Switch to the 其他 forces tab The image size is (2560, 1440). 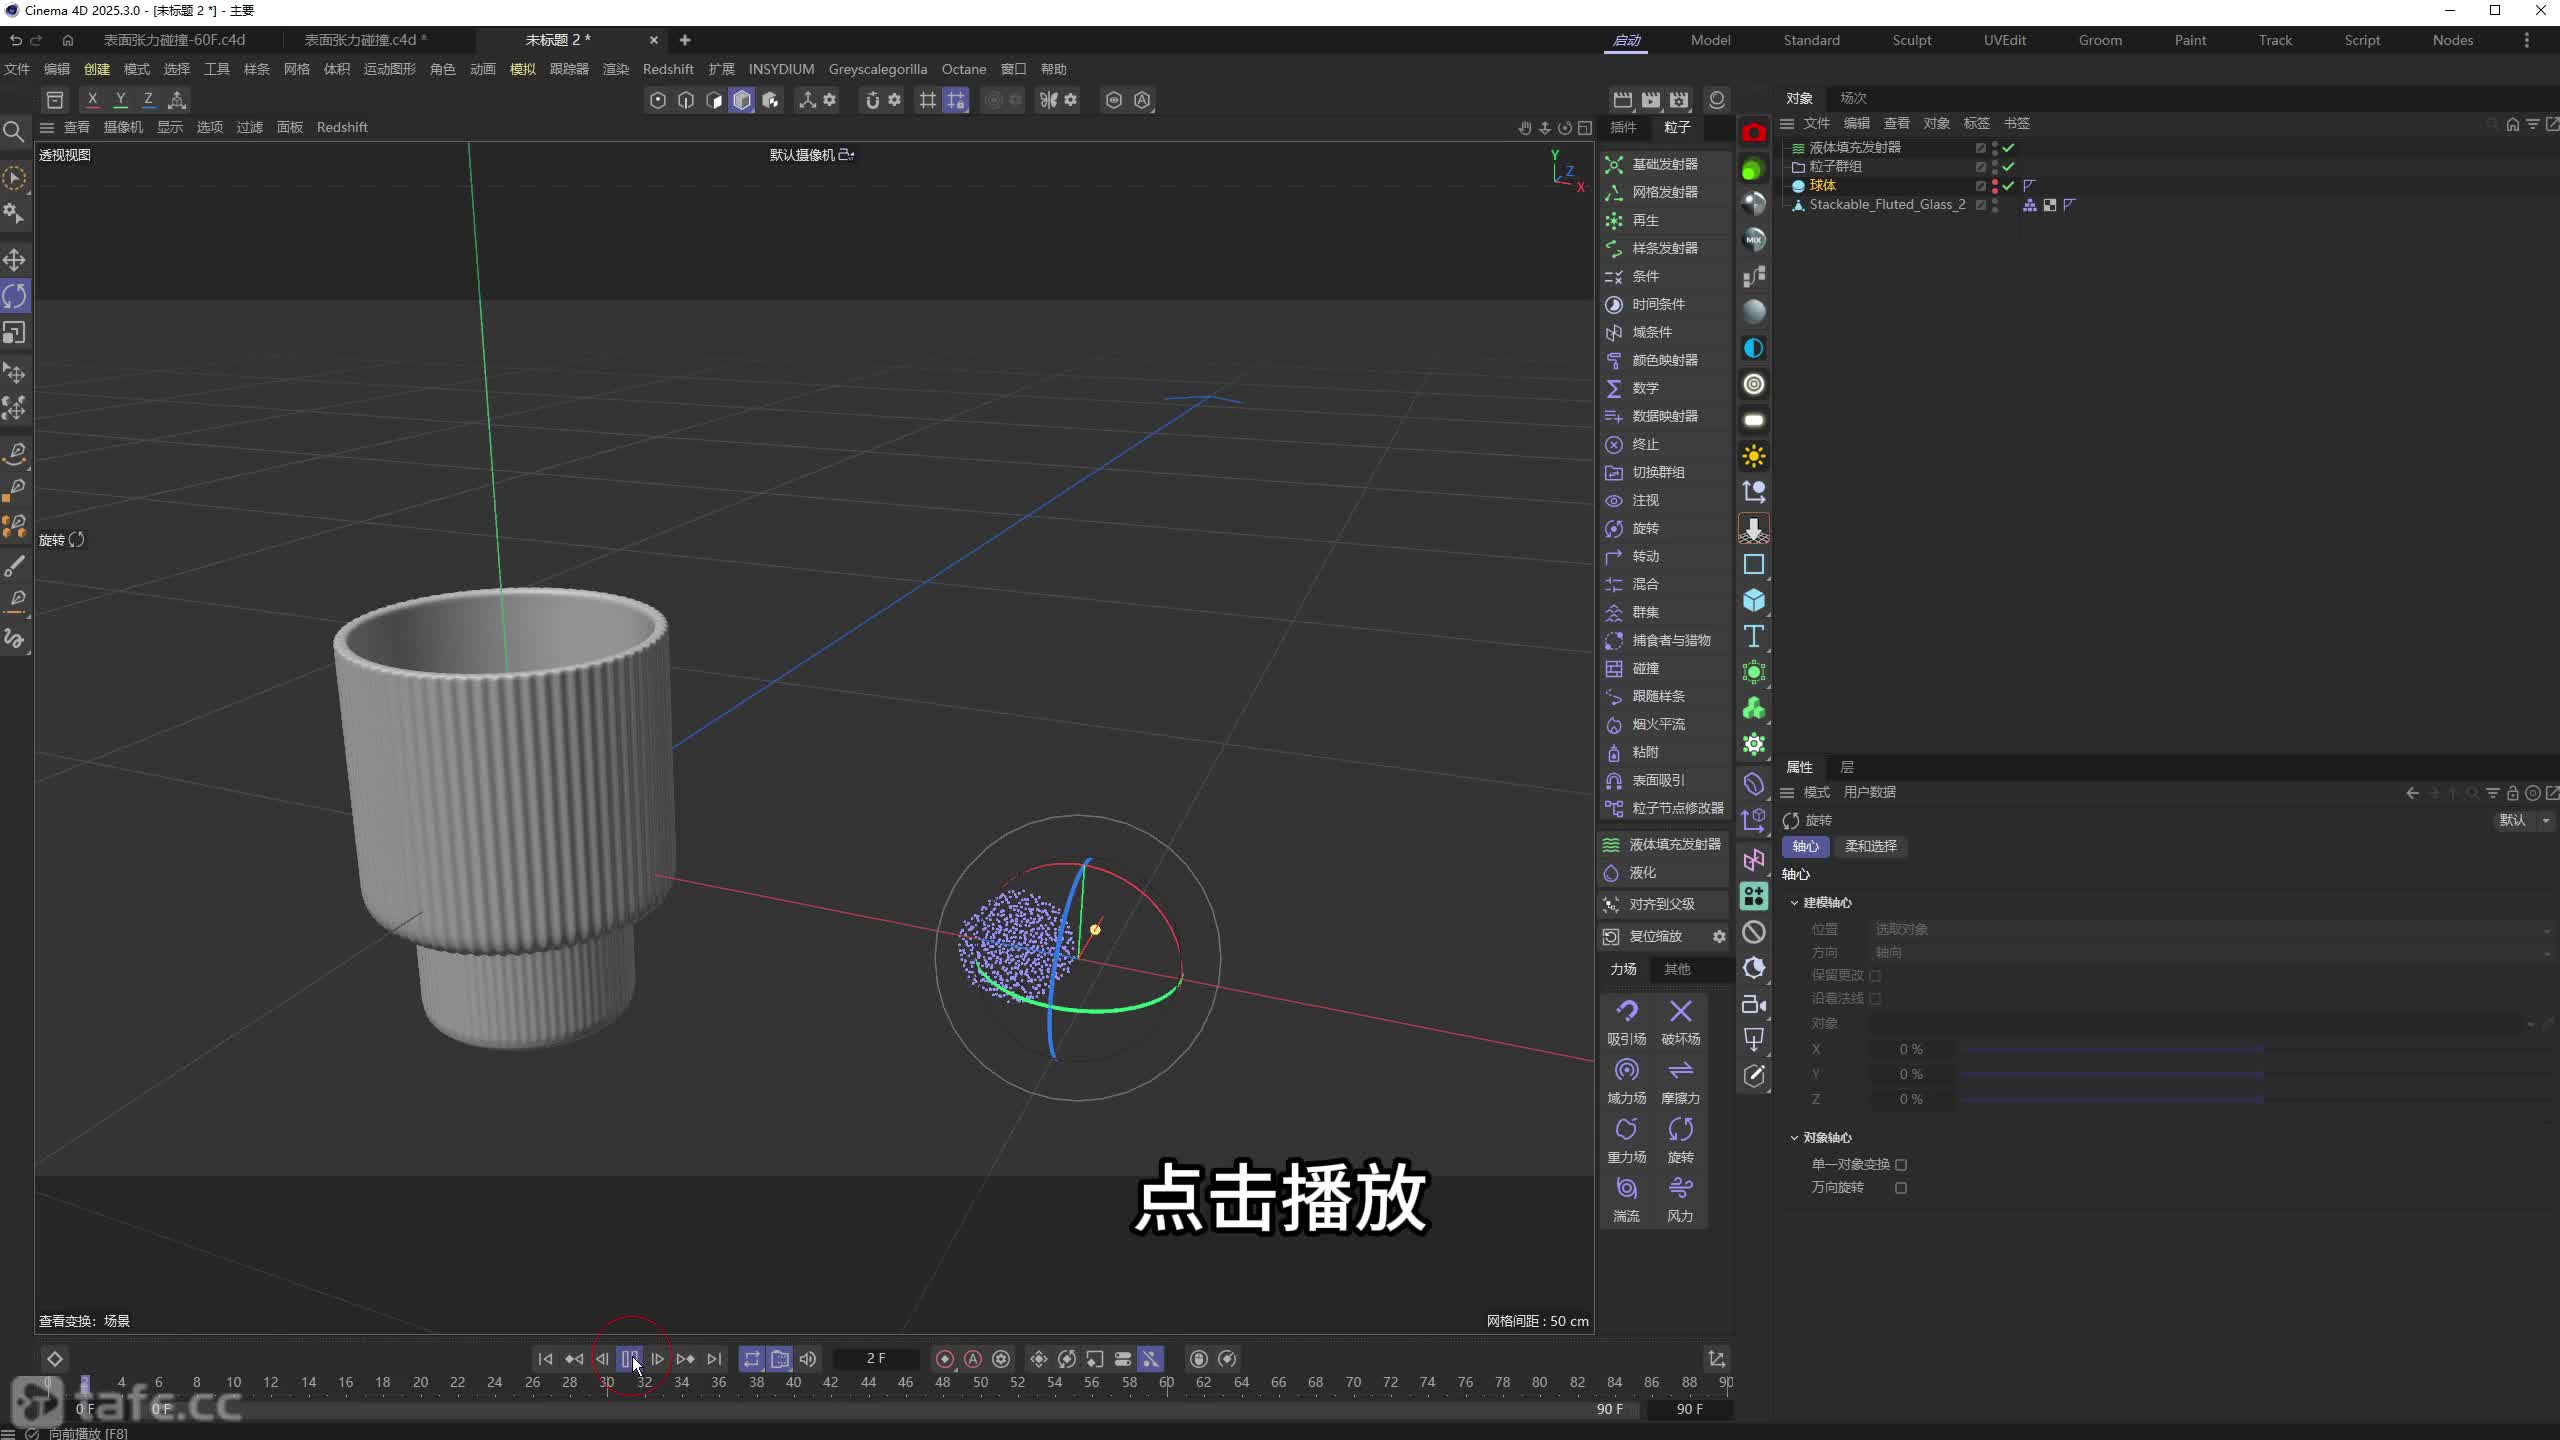1677,969
